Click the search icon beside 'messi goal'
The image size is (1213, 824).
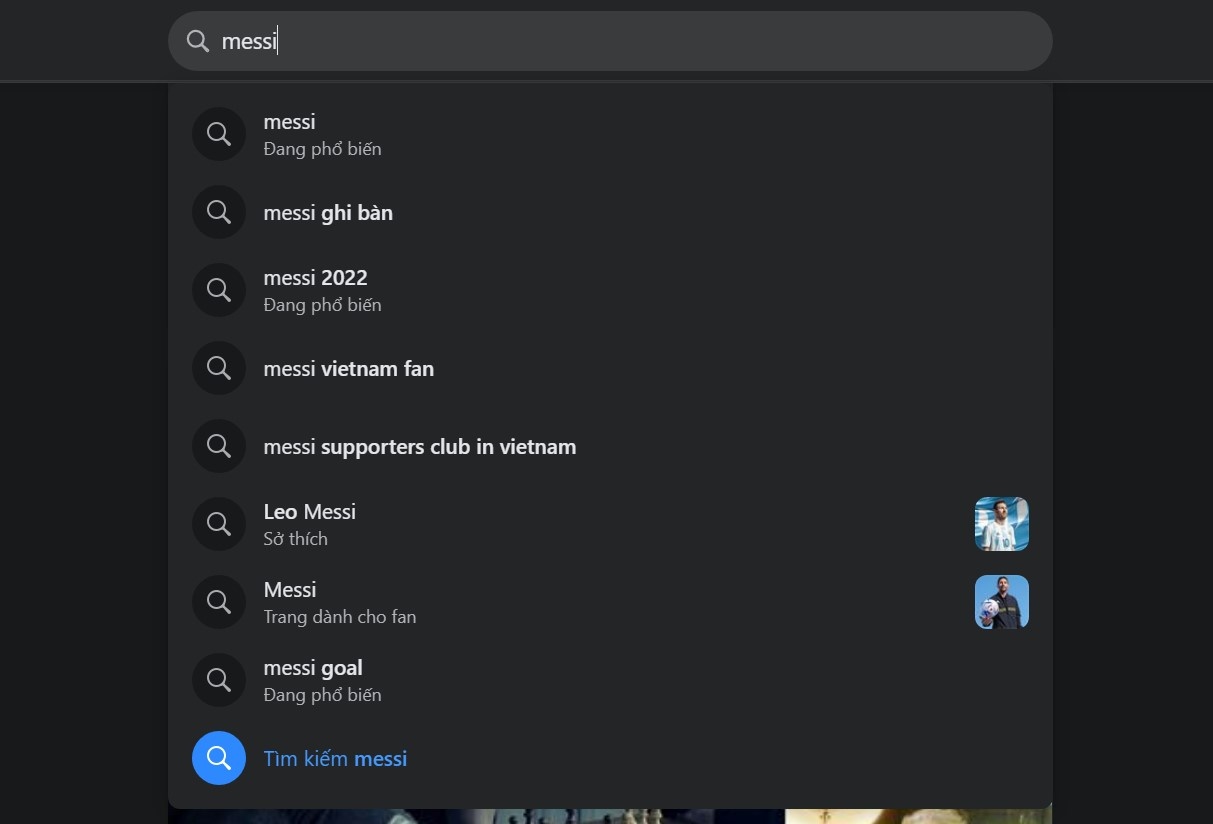click(x=218, y=680)
